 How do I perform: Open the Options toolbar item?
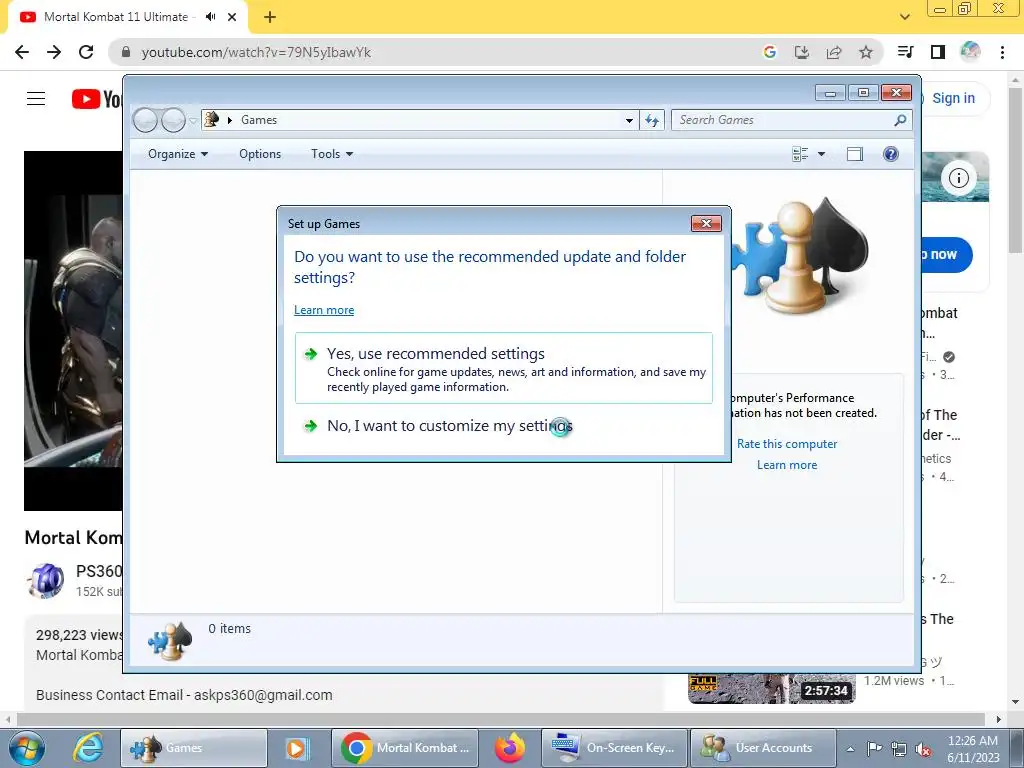[260, 154]
